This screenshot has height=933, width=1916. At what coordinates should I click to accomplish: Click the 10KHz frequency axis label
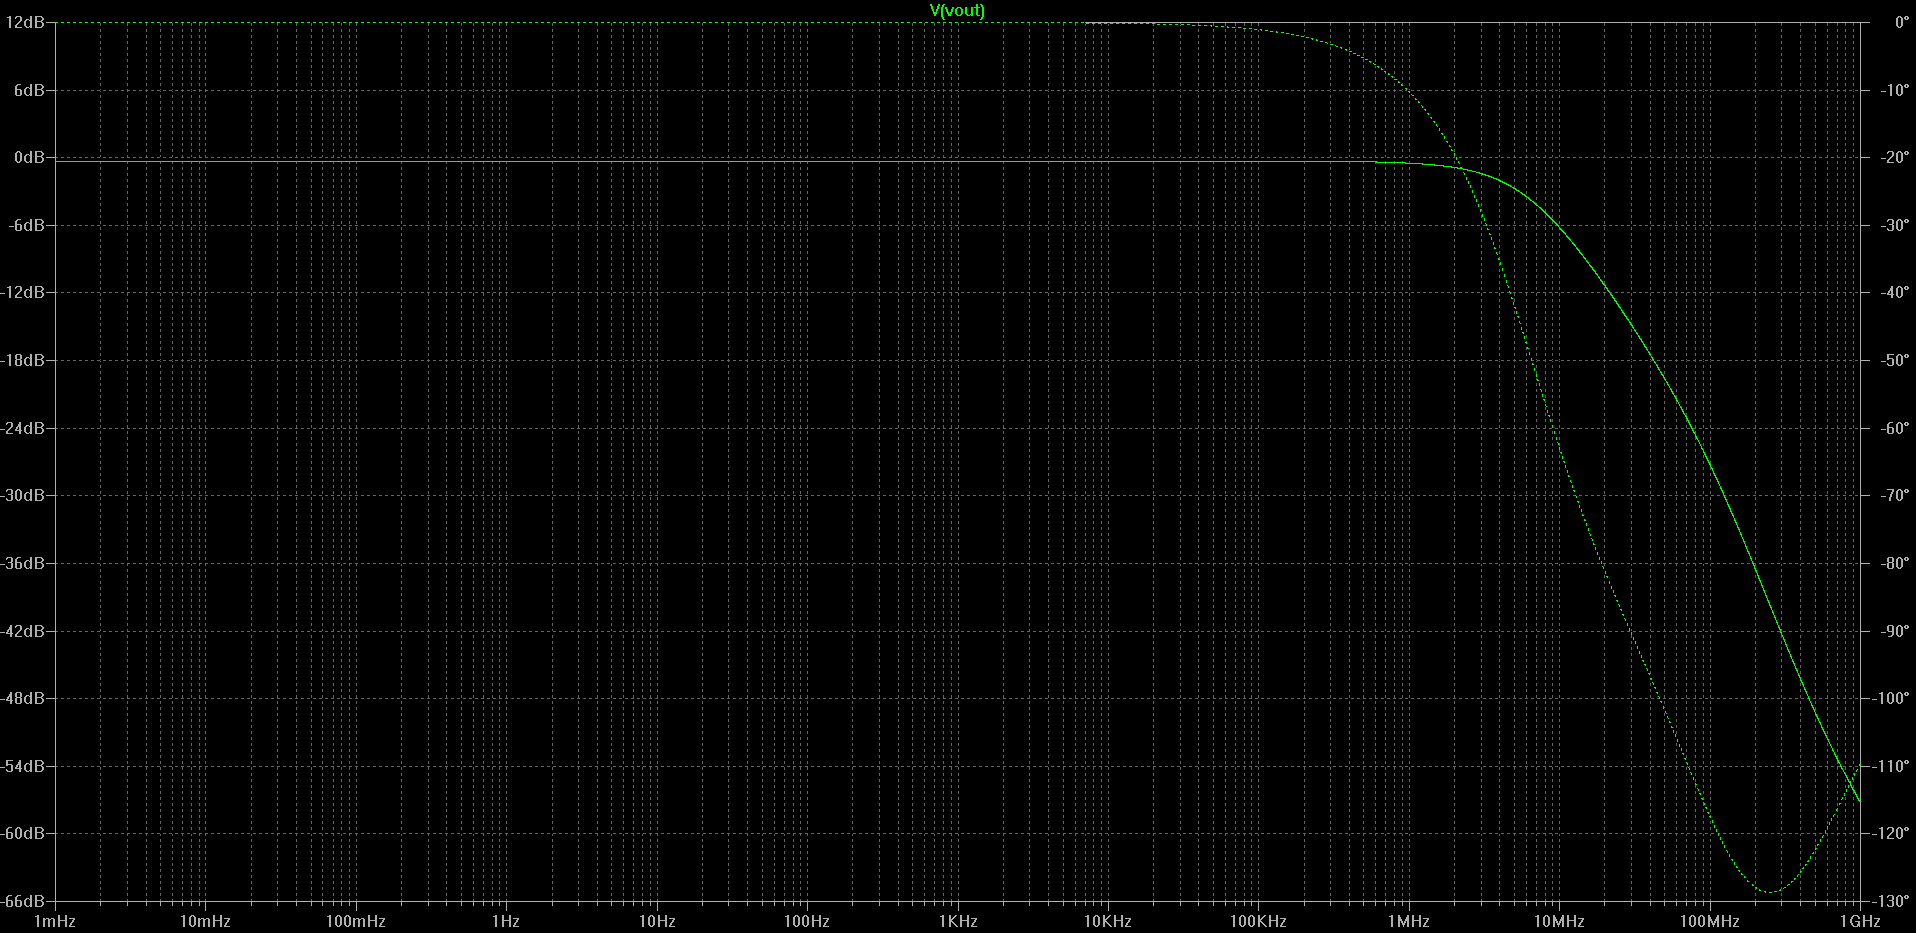pos(1107,921)
